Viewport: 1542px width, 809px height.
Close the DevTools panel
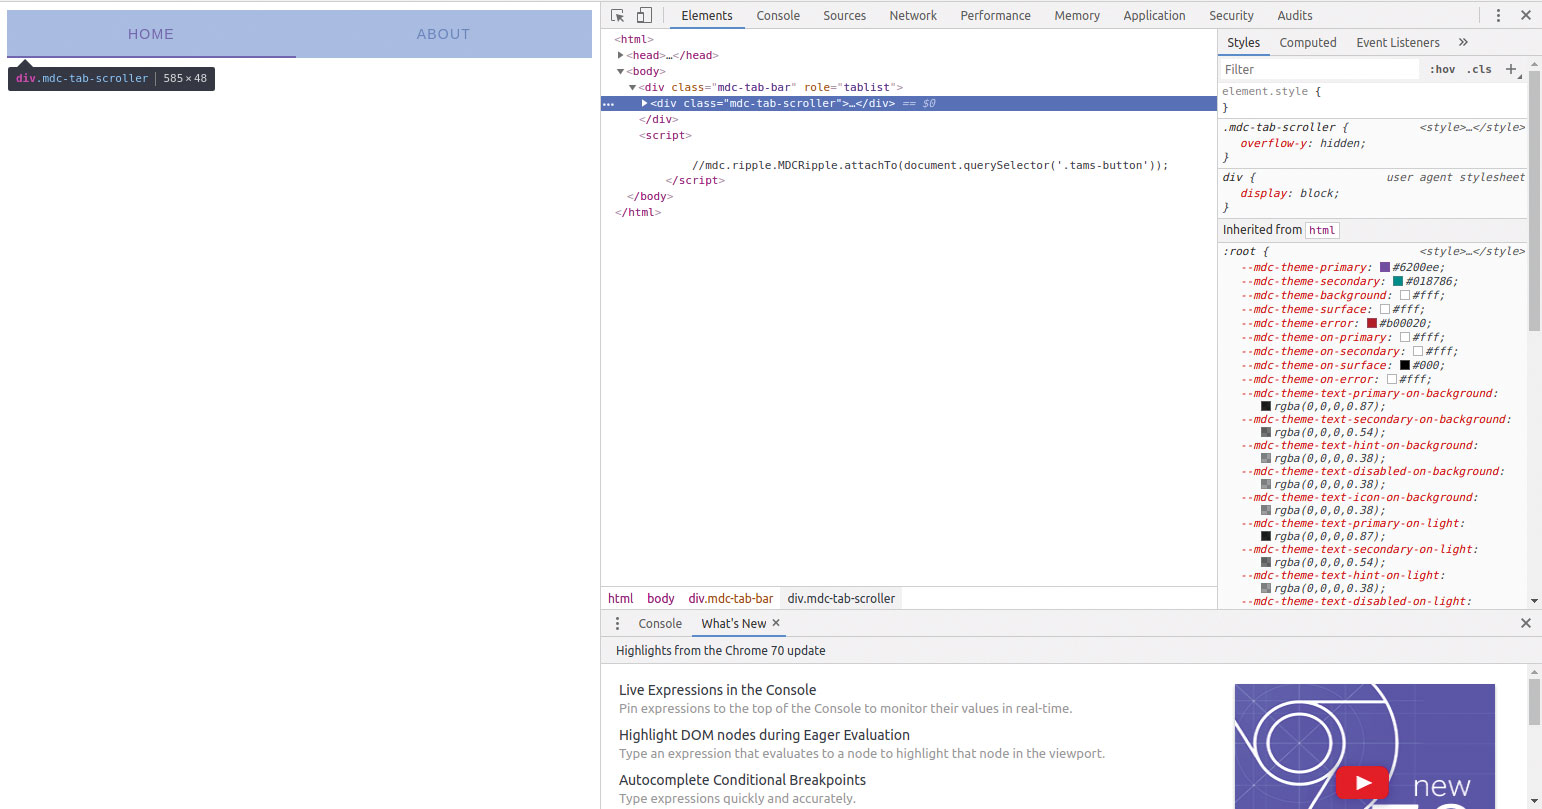[1526, 15]
